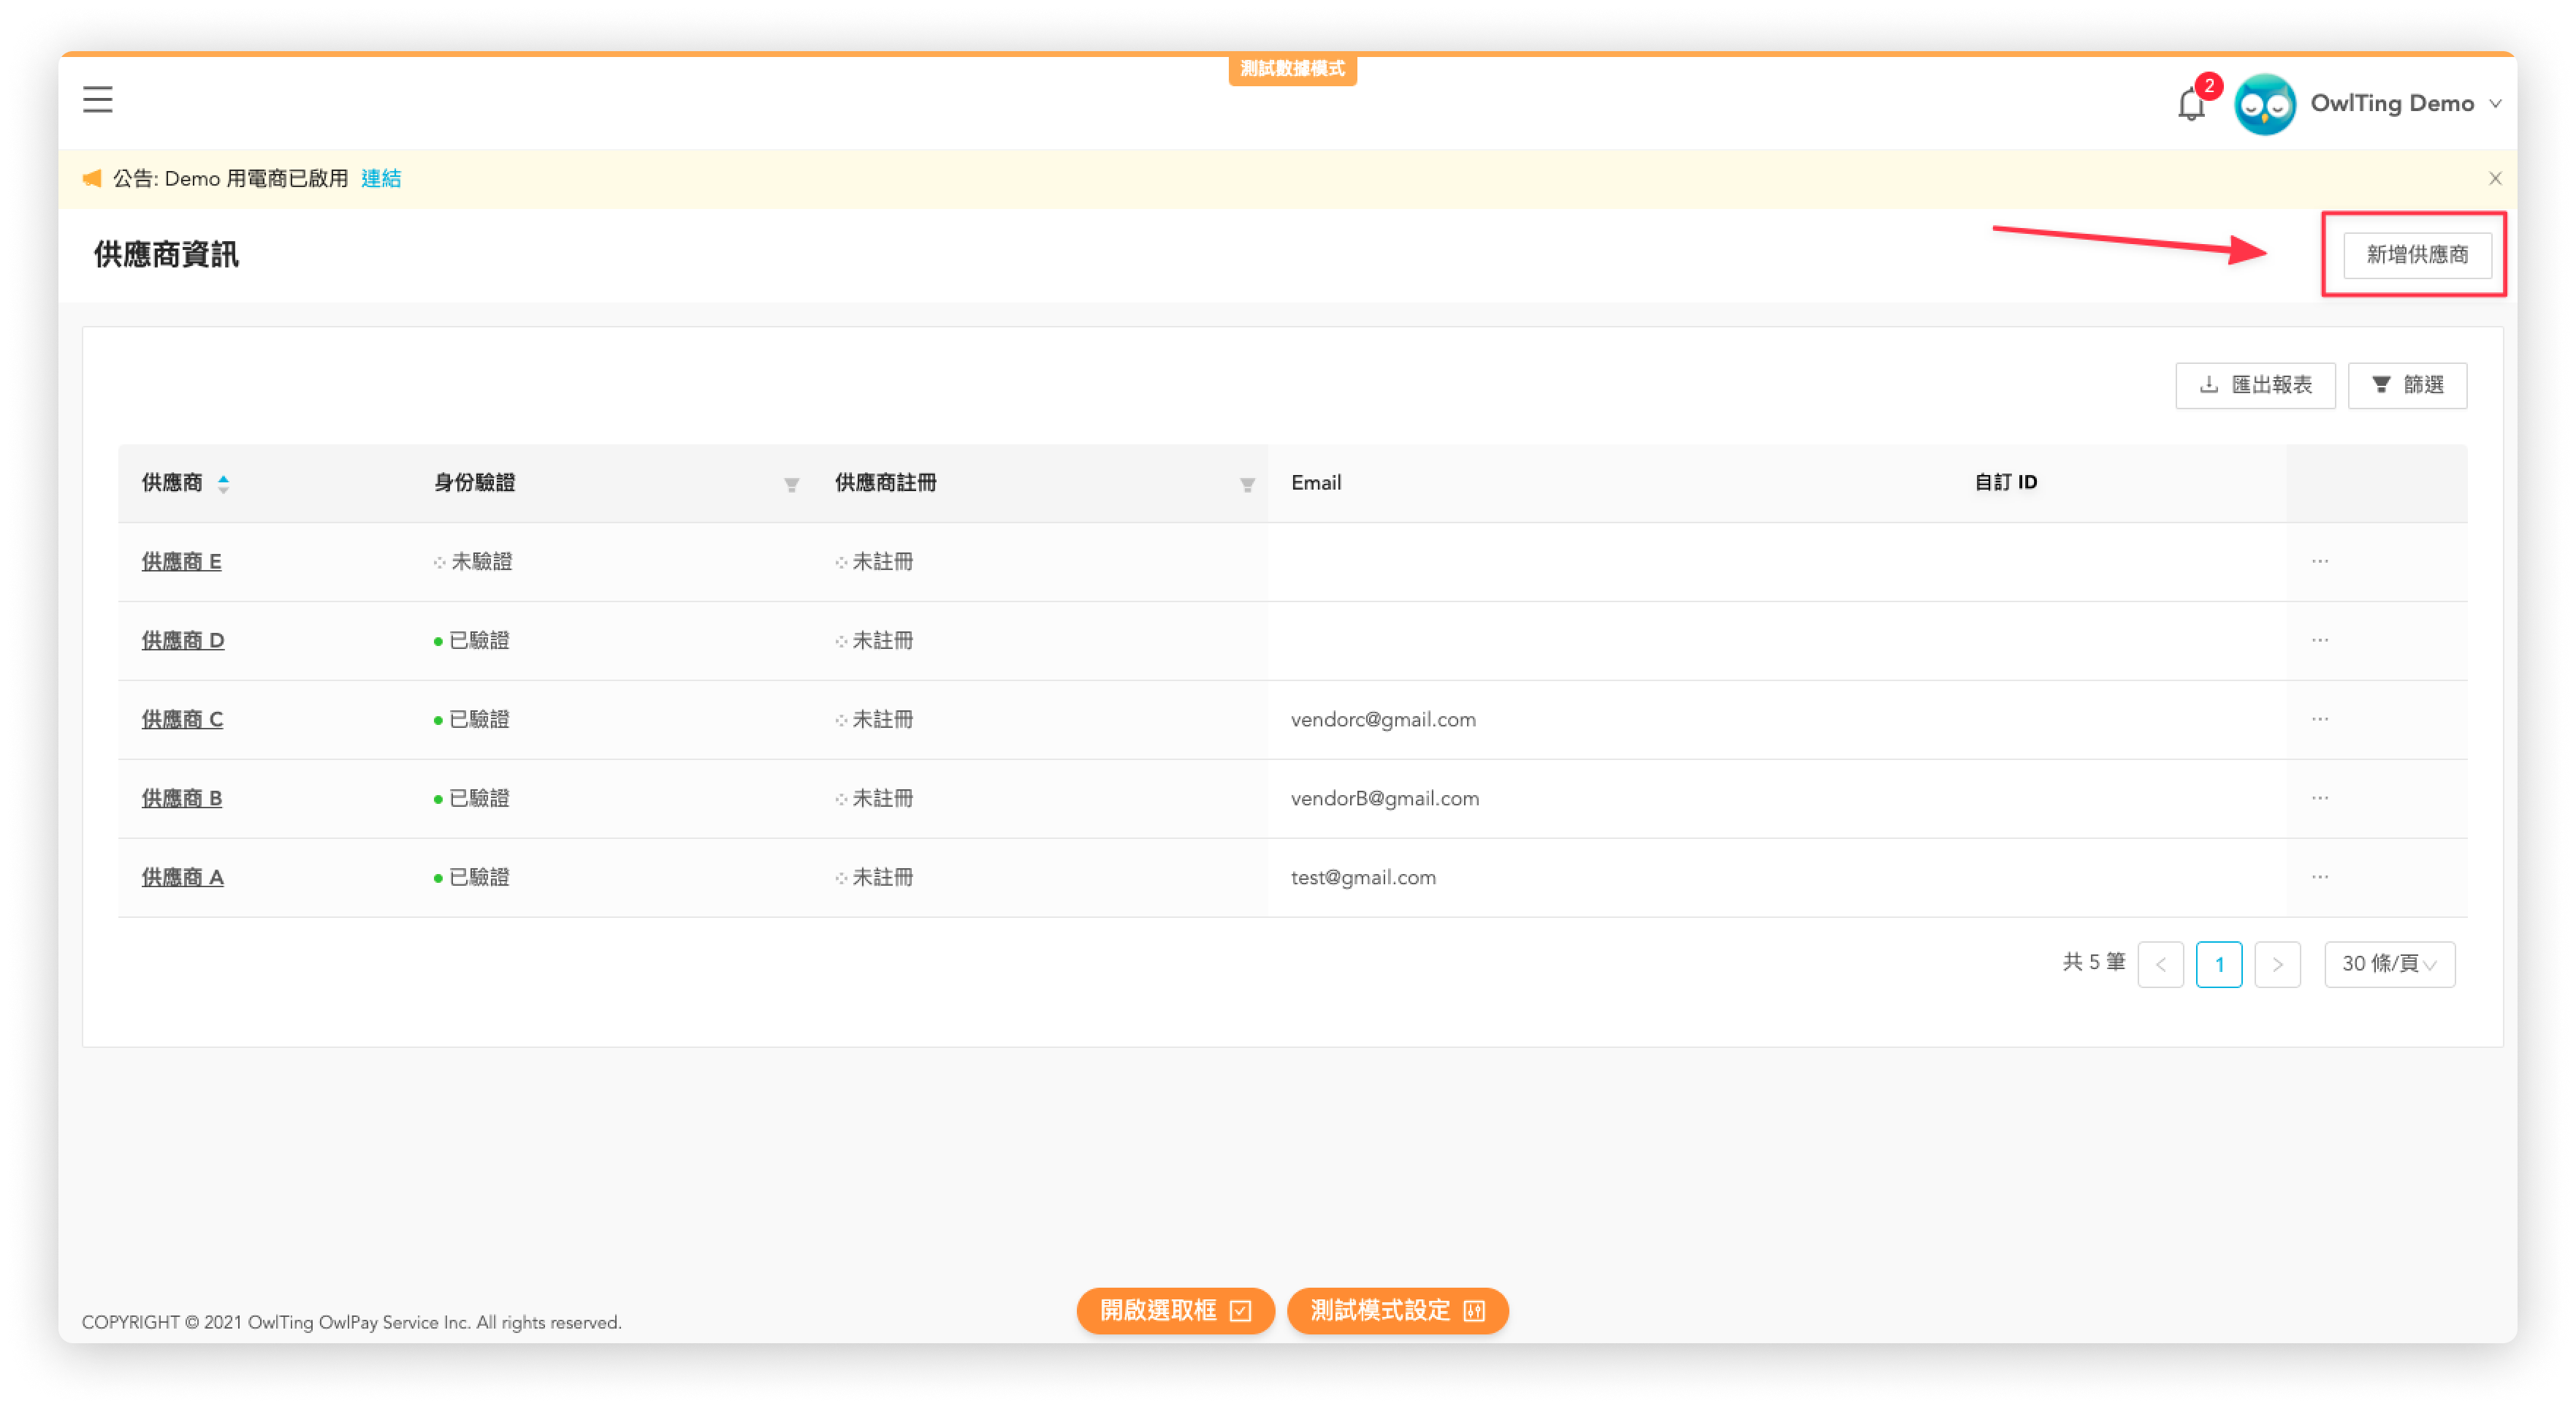Open the hamburger side menu

[x=97, y=100]
